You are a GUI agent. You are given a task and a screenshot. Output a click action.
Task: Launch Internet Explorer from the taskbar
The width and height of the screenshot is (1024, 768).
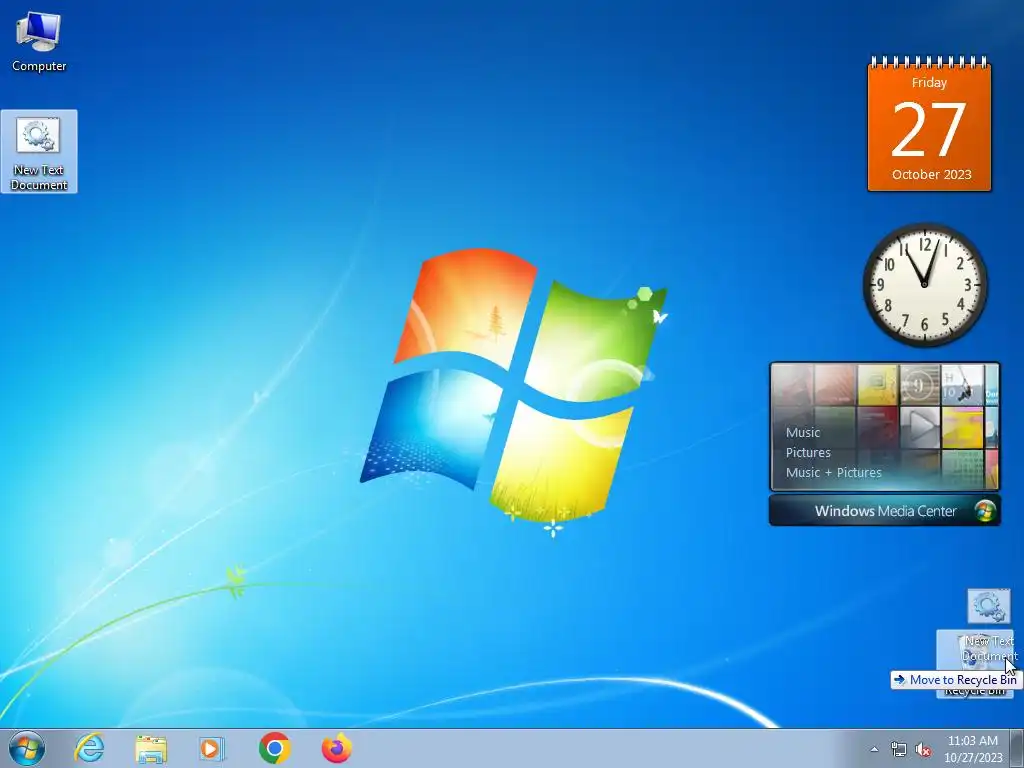[89, 748]
